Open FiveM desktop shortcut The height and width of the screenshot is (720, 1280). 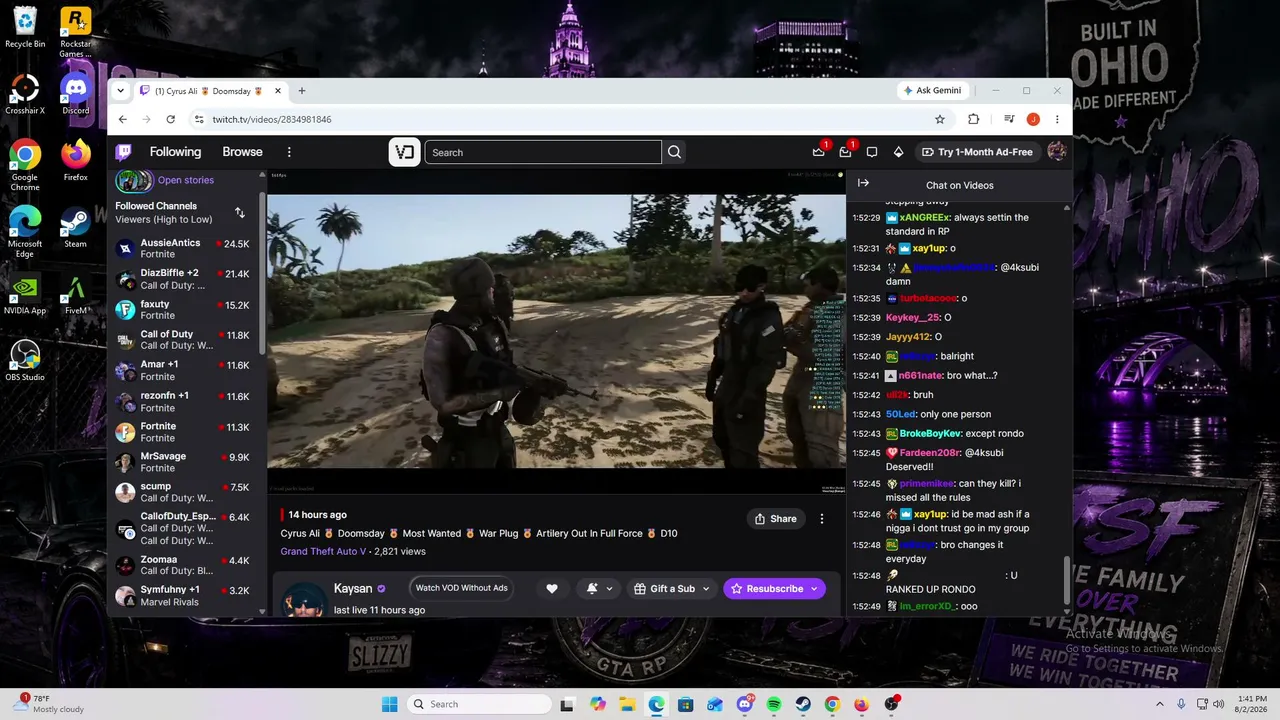pos(76,295)
